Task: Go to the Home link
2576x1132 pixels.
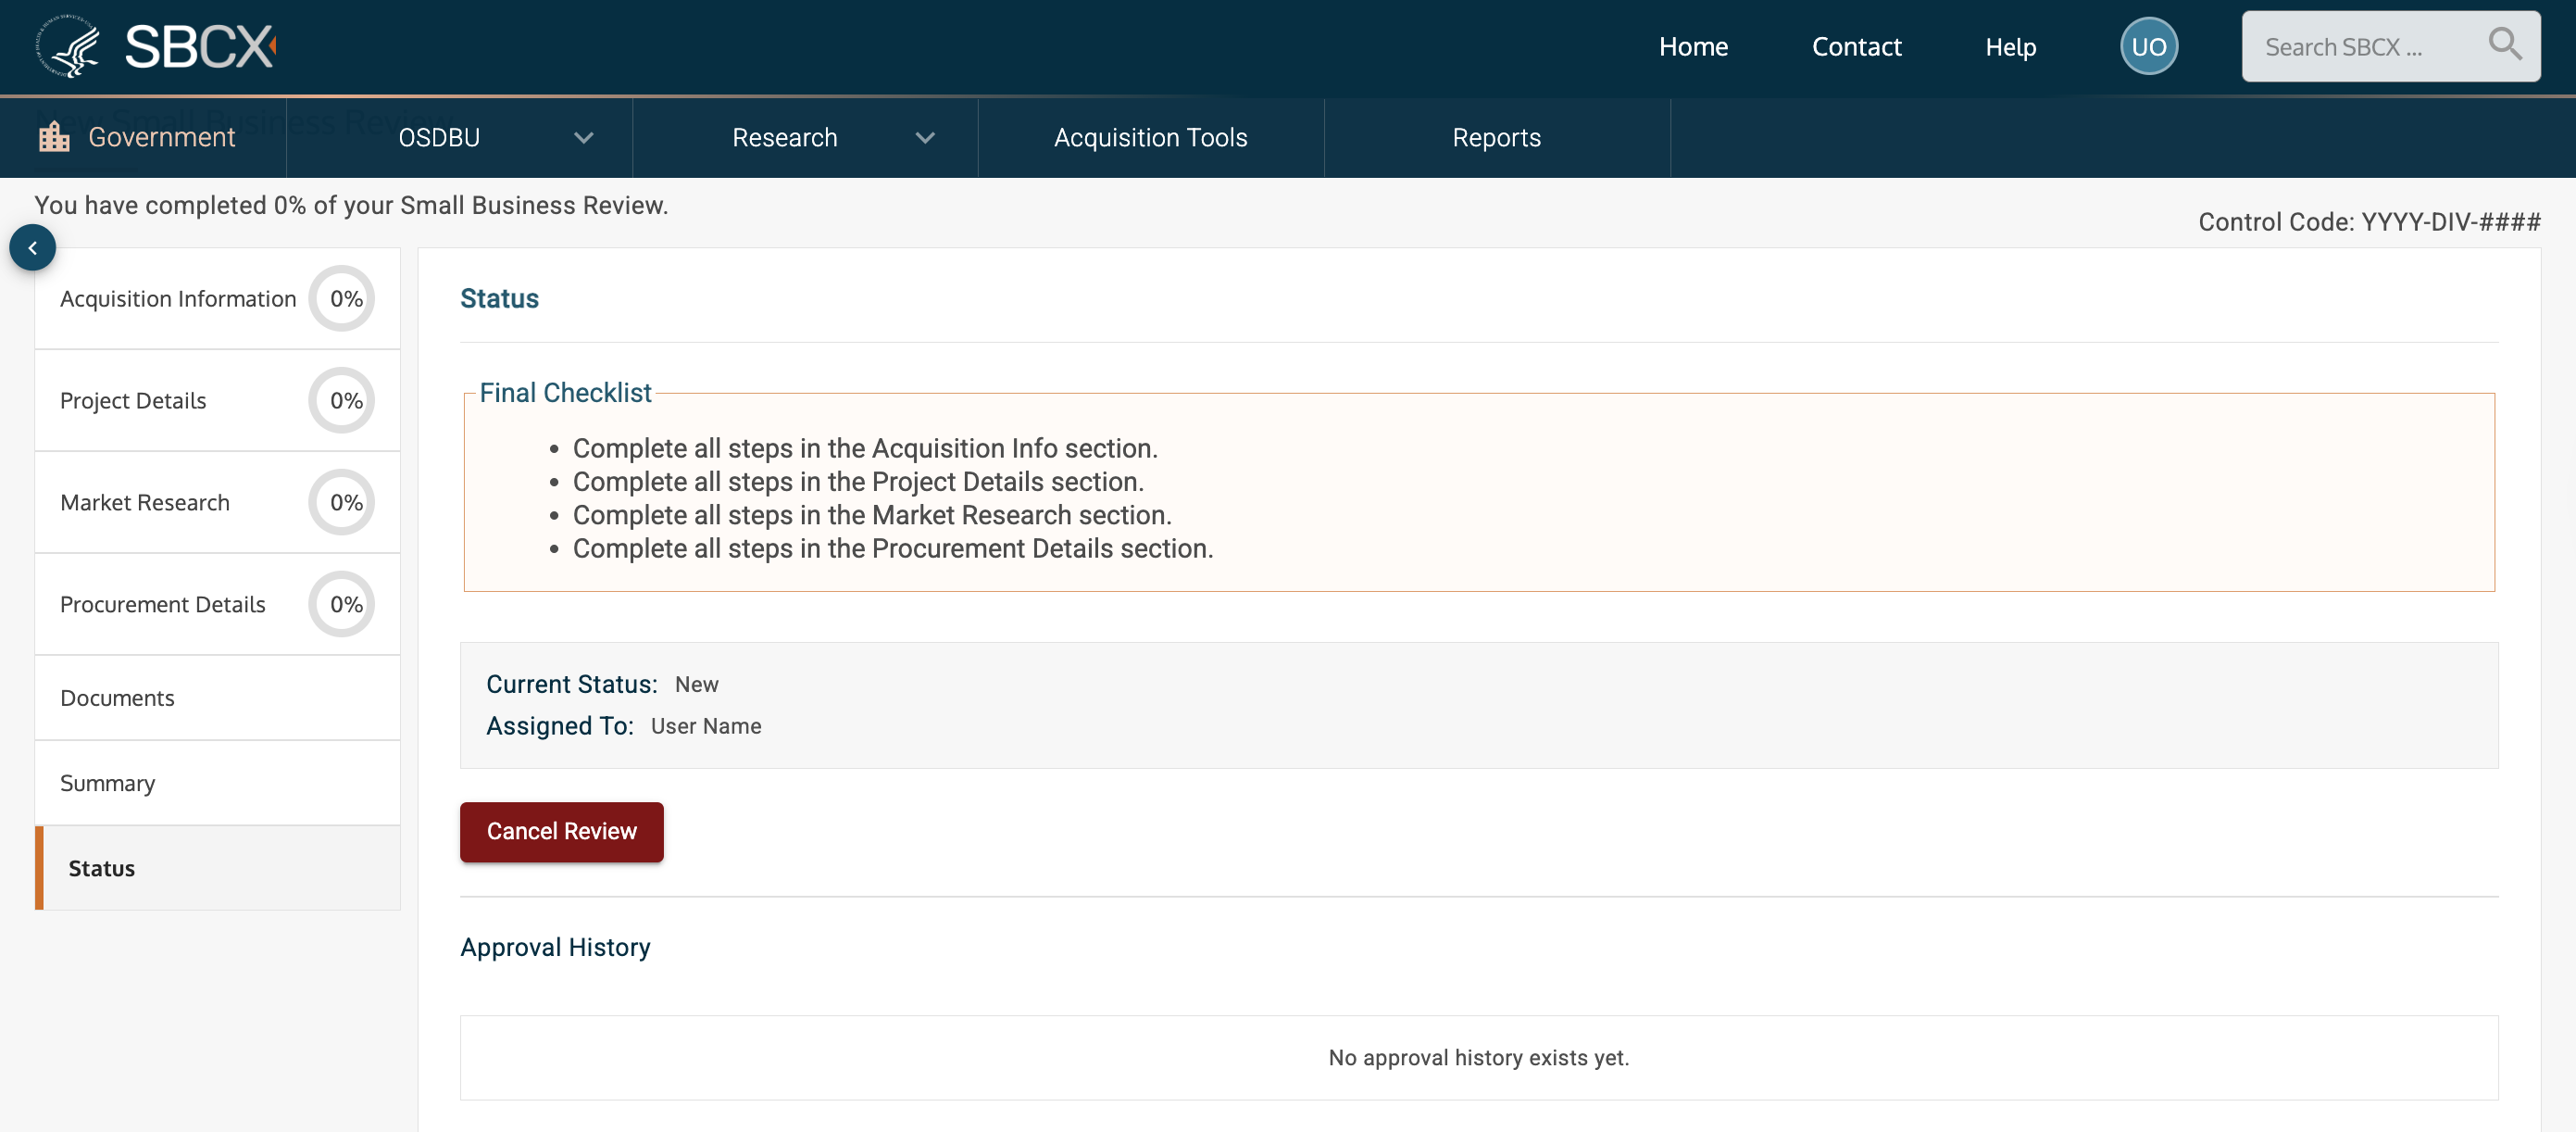Action: (1692, 47)
